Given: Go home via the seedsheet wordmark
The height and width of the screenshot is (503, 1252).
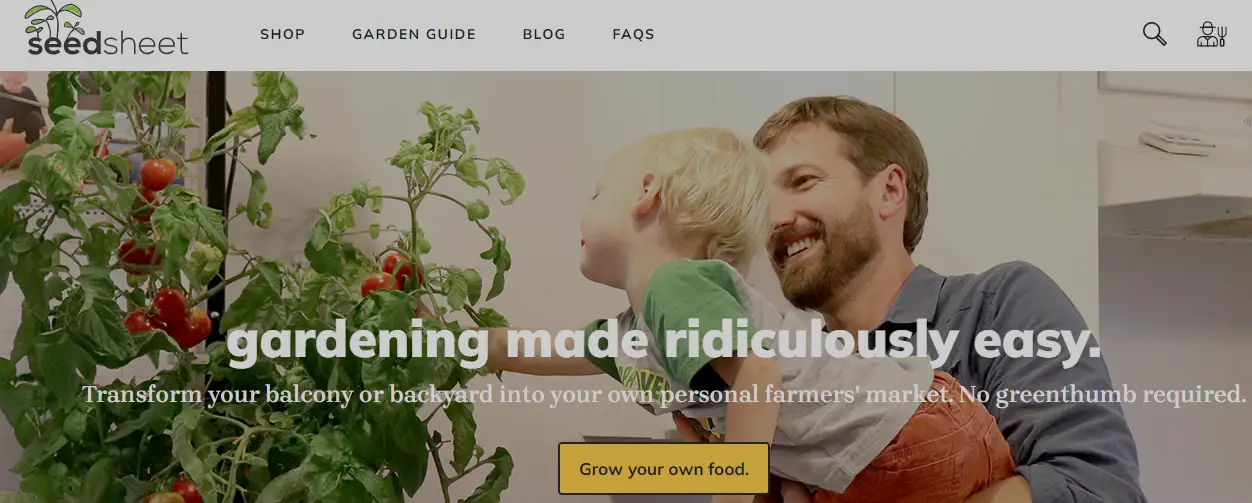Looking at the screenshot, I should [108, 43].
